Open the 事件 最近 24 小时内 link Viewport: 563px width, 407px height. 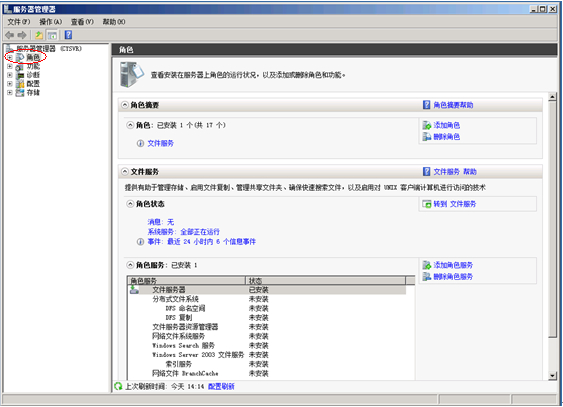click(x=201, y=242)
